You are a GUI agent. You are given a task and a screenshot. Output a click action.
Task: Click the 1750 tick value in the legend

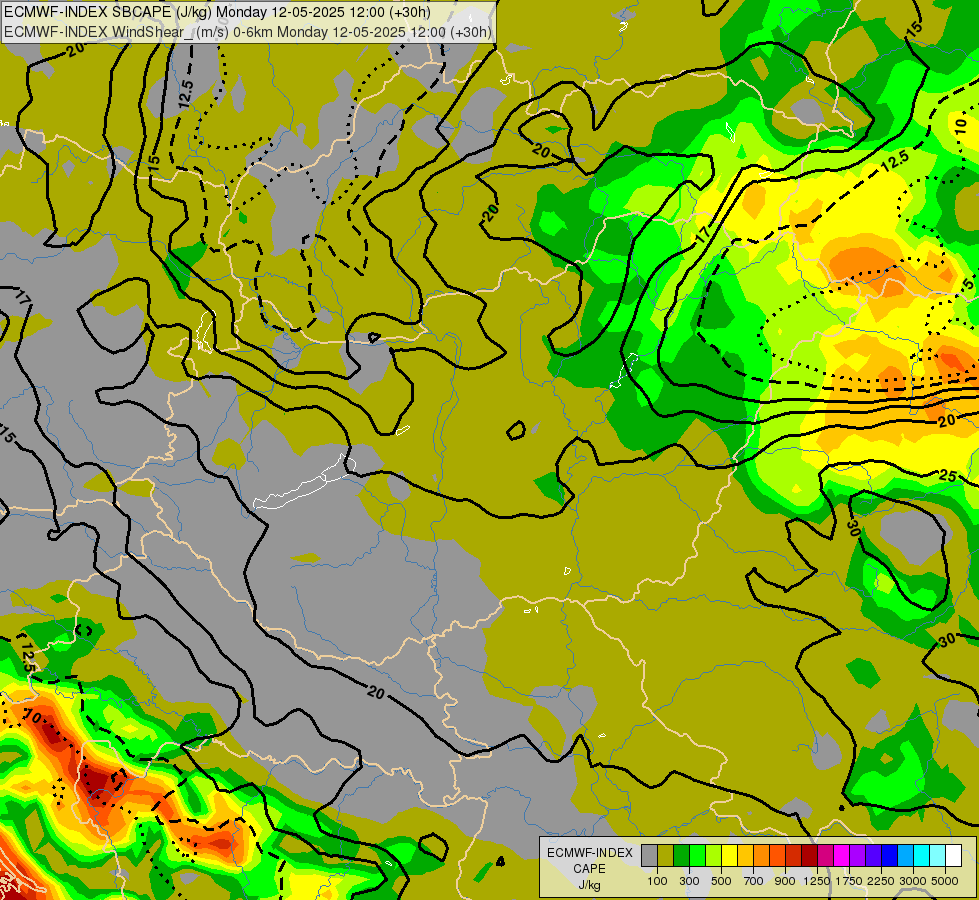[x=849, y=881]
